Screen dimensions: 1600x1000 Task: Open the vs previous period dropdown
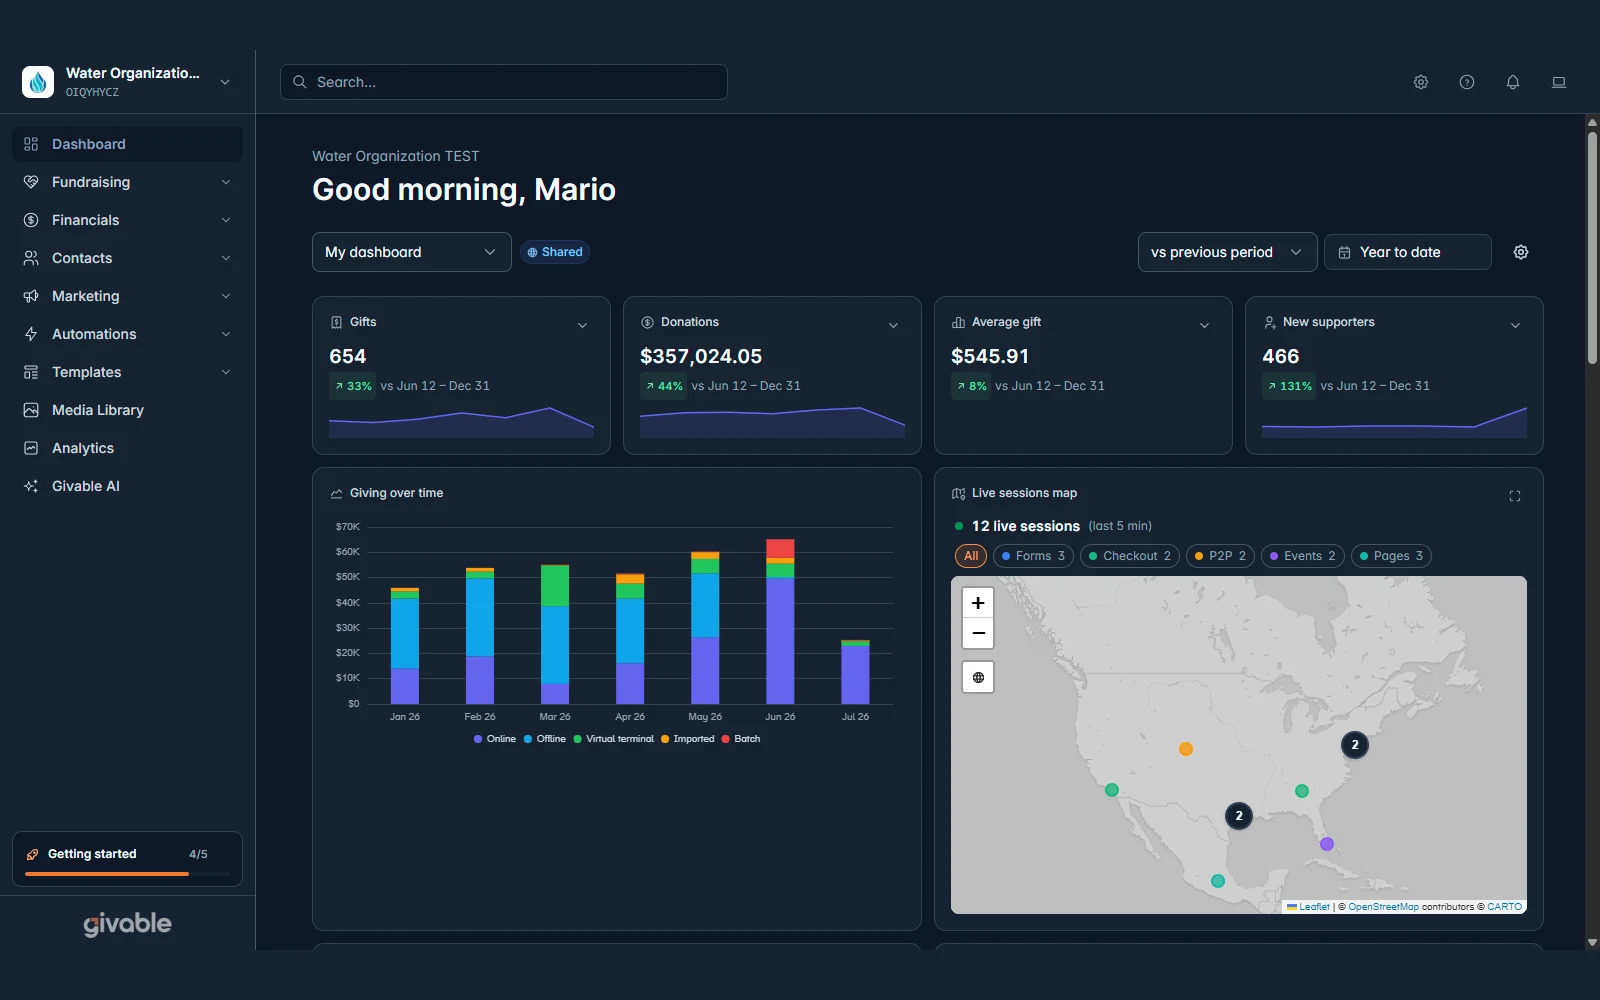click(1227, 252)
